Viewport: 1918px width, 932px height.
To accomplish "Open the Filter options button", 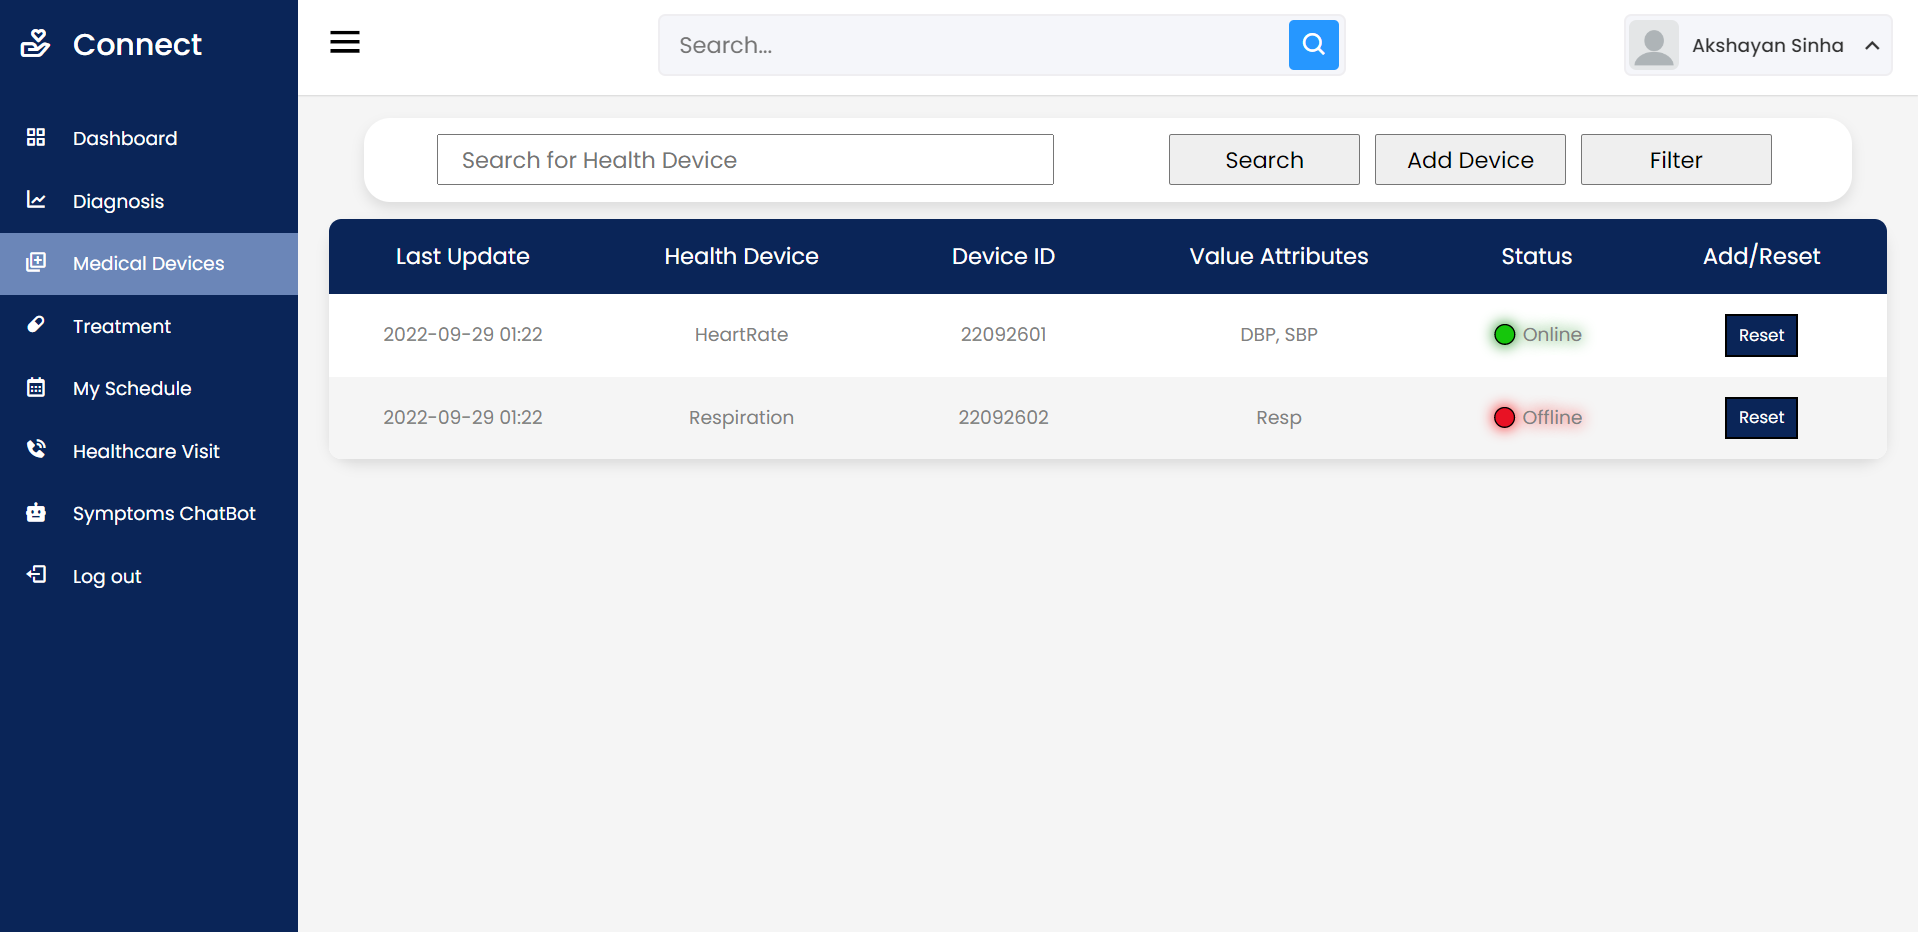I will (1675, 160).
